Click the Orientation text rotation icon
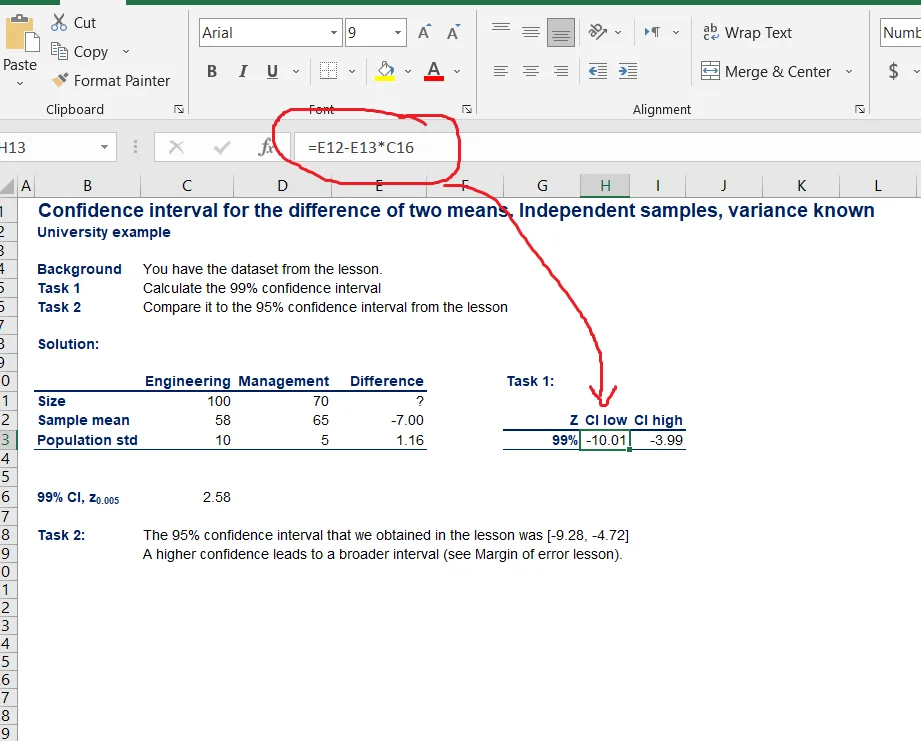 tap(598, 32)
